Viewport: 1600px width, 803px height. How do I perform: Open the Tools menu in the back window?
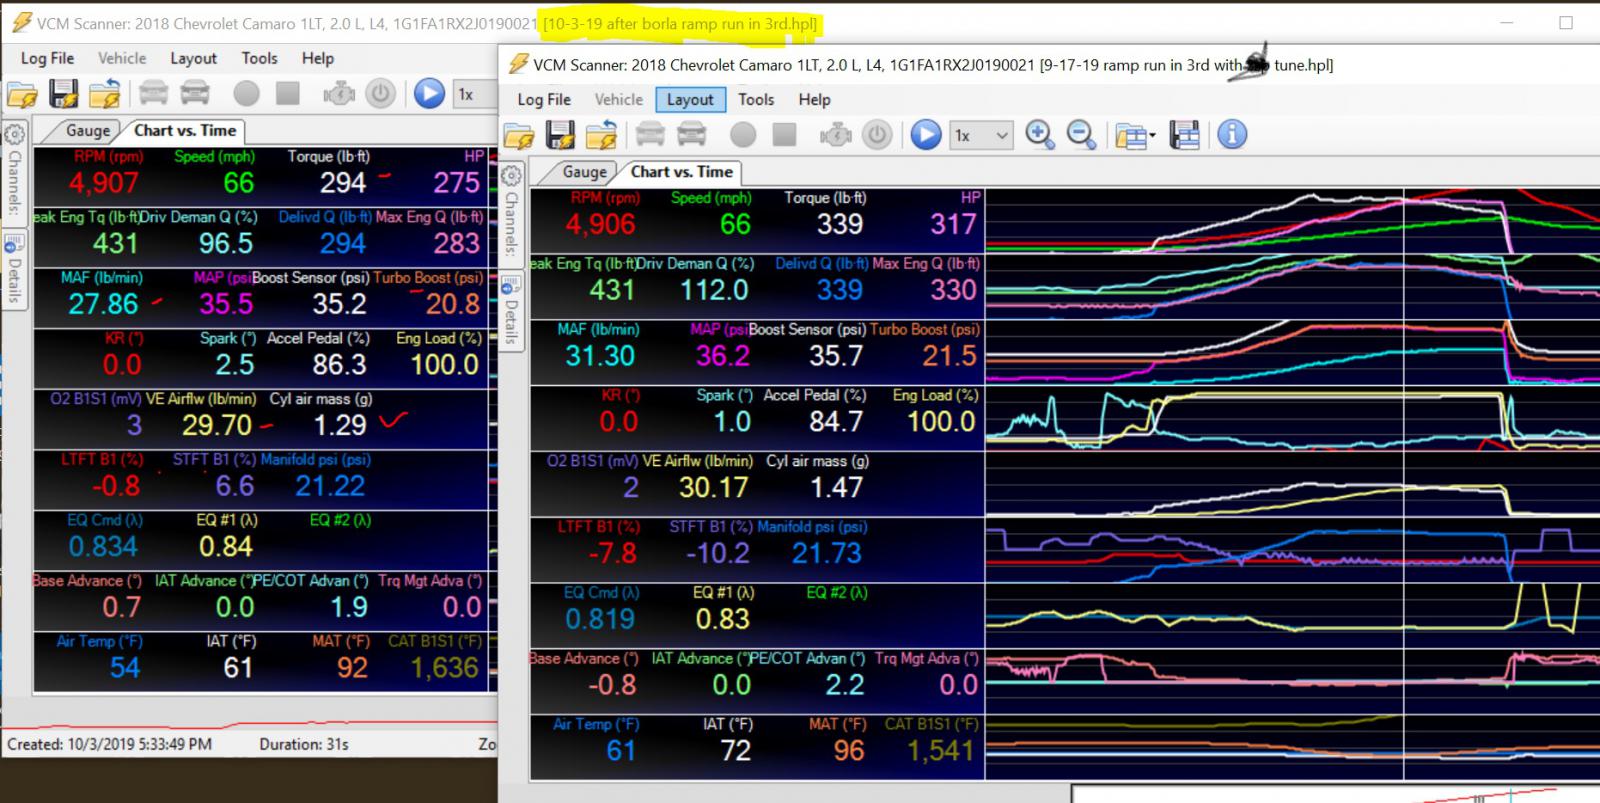click(x=259, y=58)
